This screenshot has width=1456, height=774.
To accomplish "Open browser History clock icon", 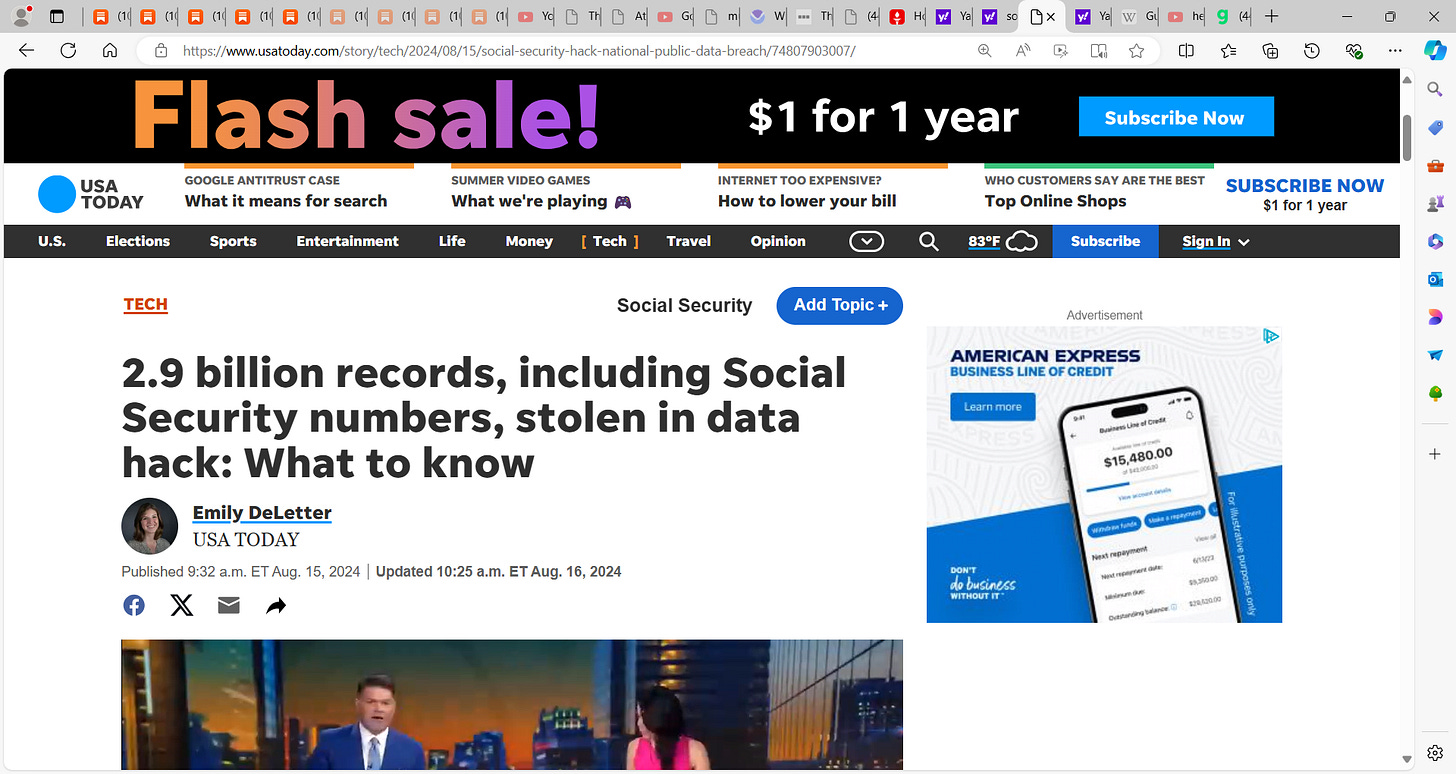I will [1312, 51].
